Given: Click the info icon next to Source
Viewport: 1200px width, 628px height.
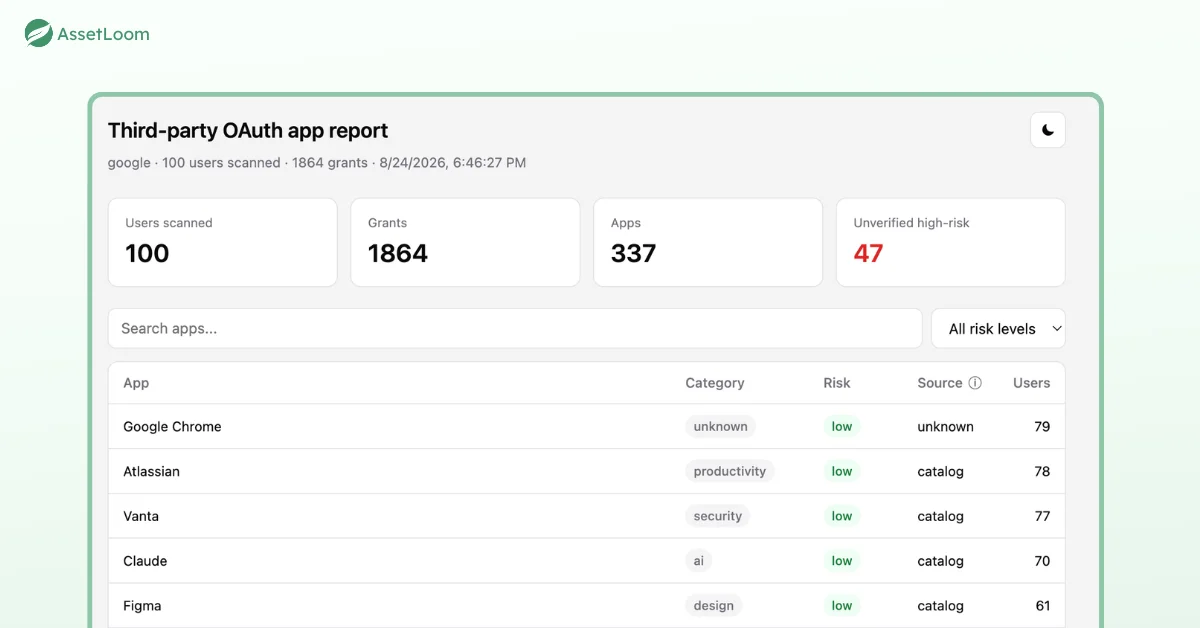Looking at the screenshot, I should (975, 383).
